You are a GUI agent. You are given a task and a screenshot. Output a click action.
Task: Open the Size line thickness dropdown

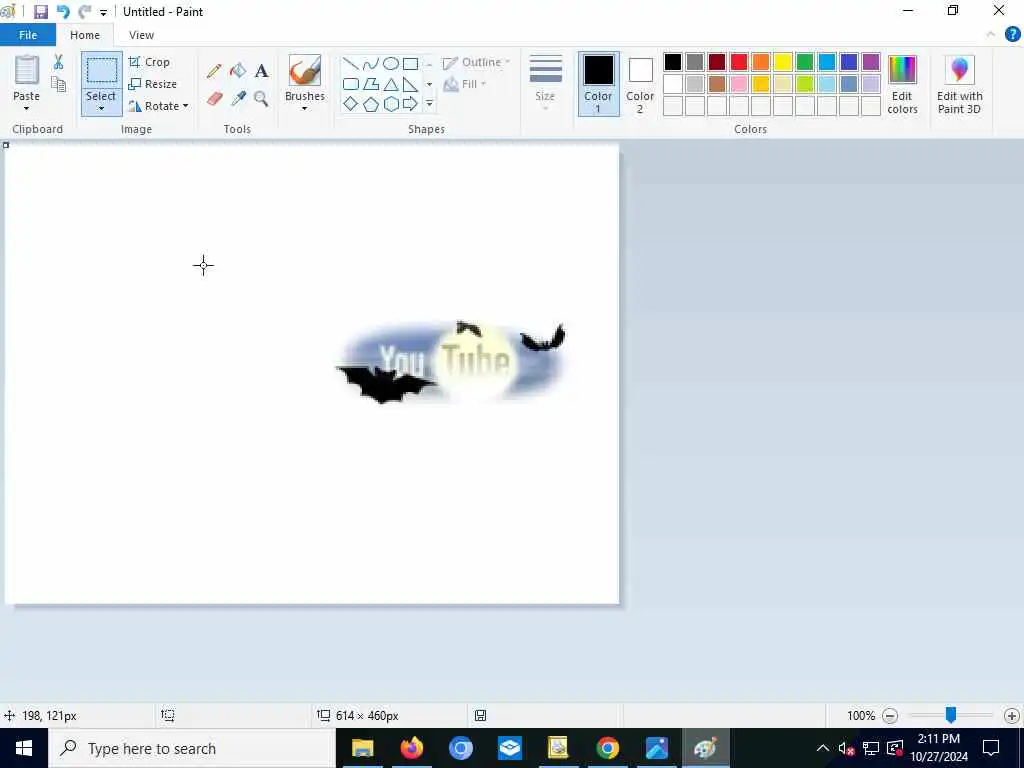545,84
